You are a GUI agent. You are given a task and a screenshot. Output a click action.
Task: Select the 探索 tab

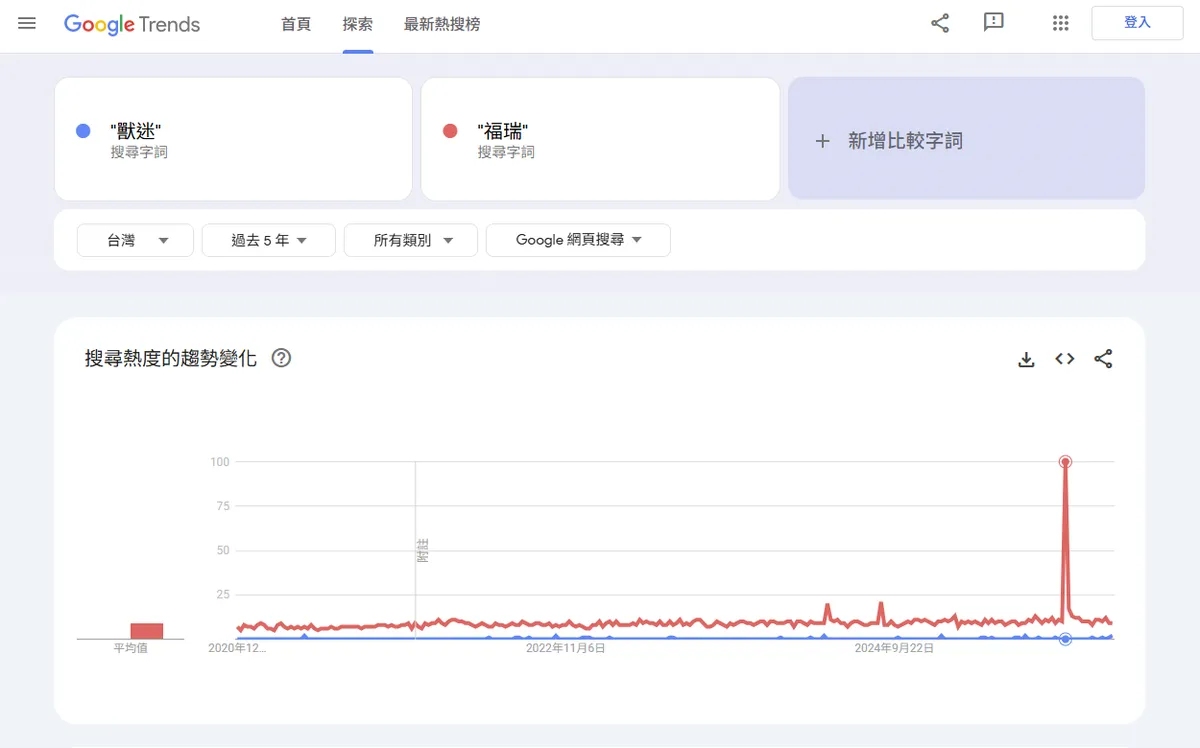[358, 24]
